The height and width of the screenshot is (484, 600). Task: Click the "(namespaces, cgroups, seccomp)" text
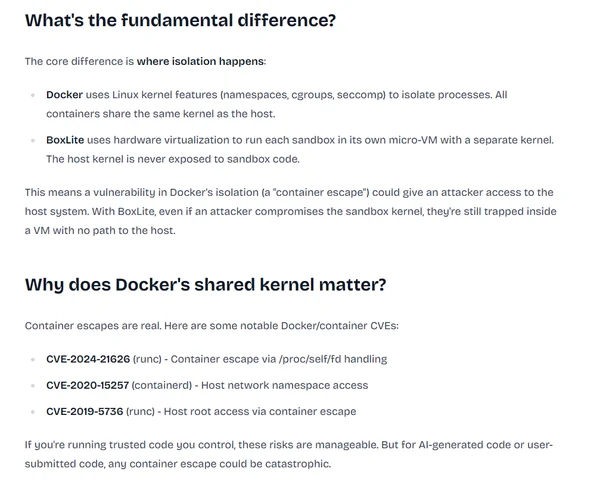click(x=281, y=95)
